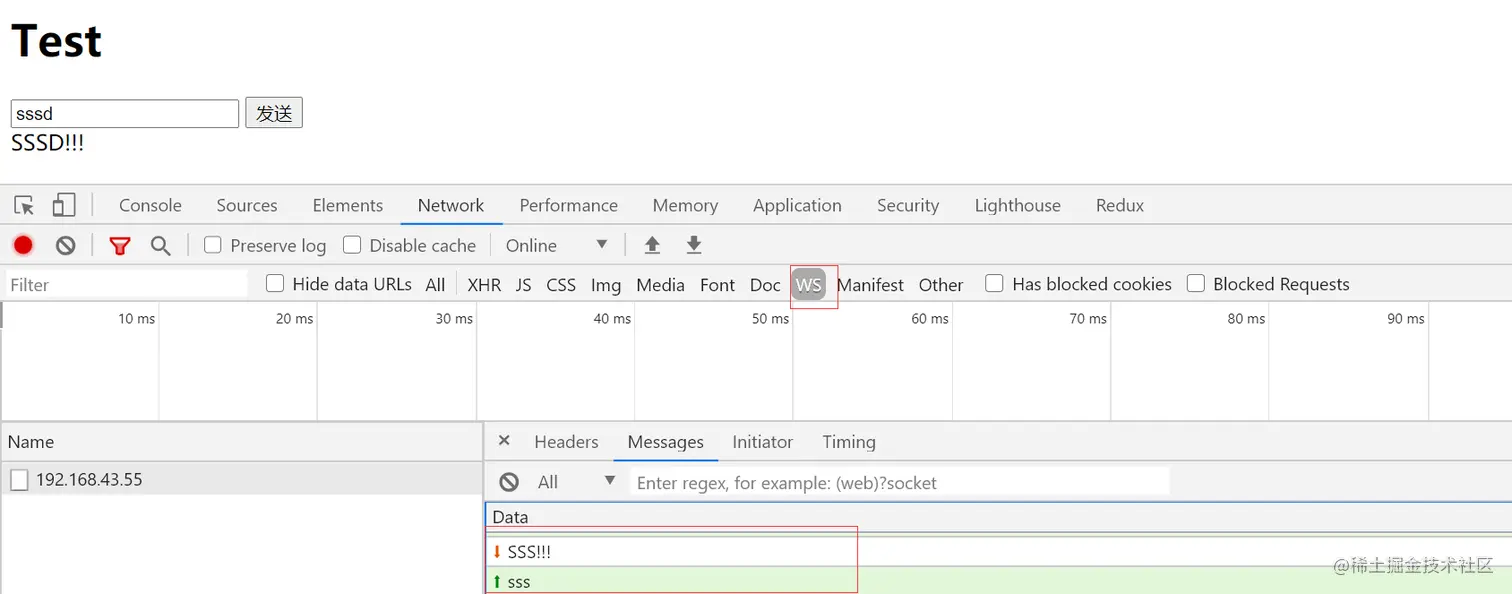
Task: Clear the WebSocket messages list
Action: click(509, 482)
